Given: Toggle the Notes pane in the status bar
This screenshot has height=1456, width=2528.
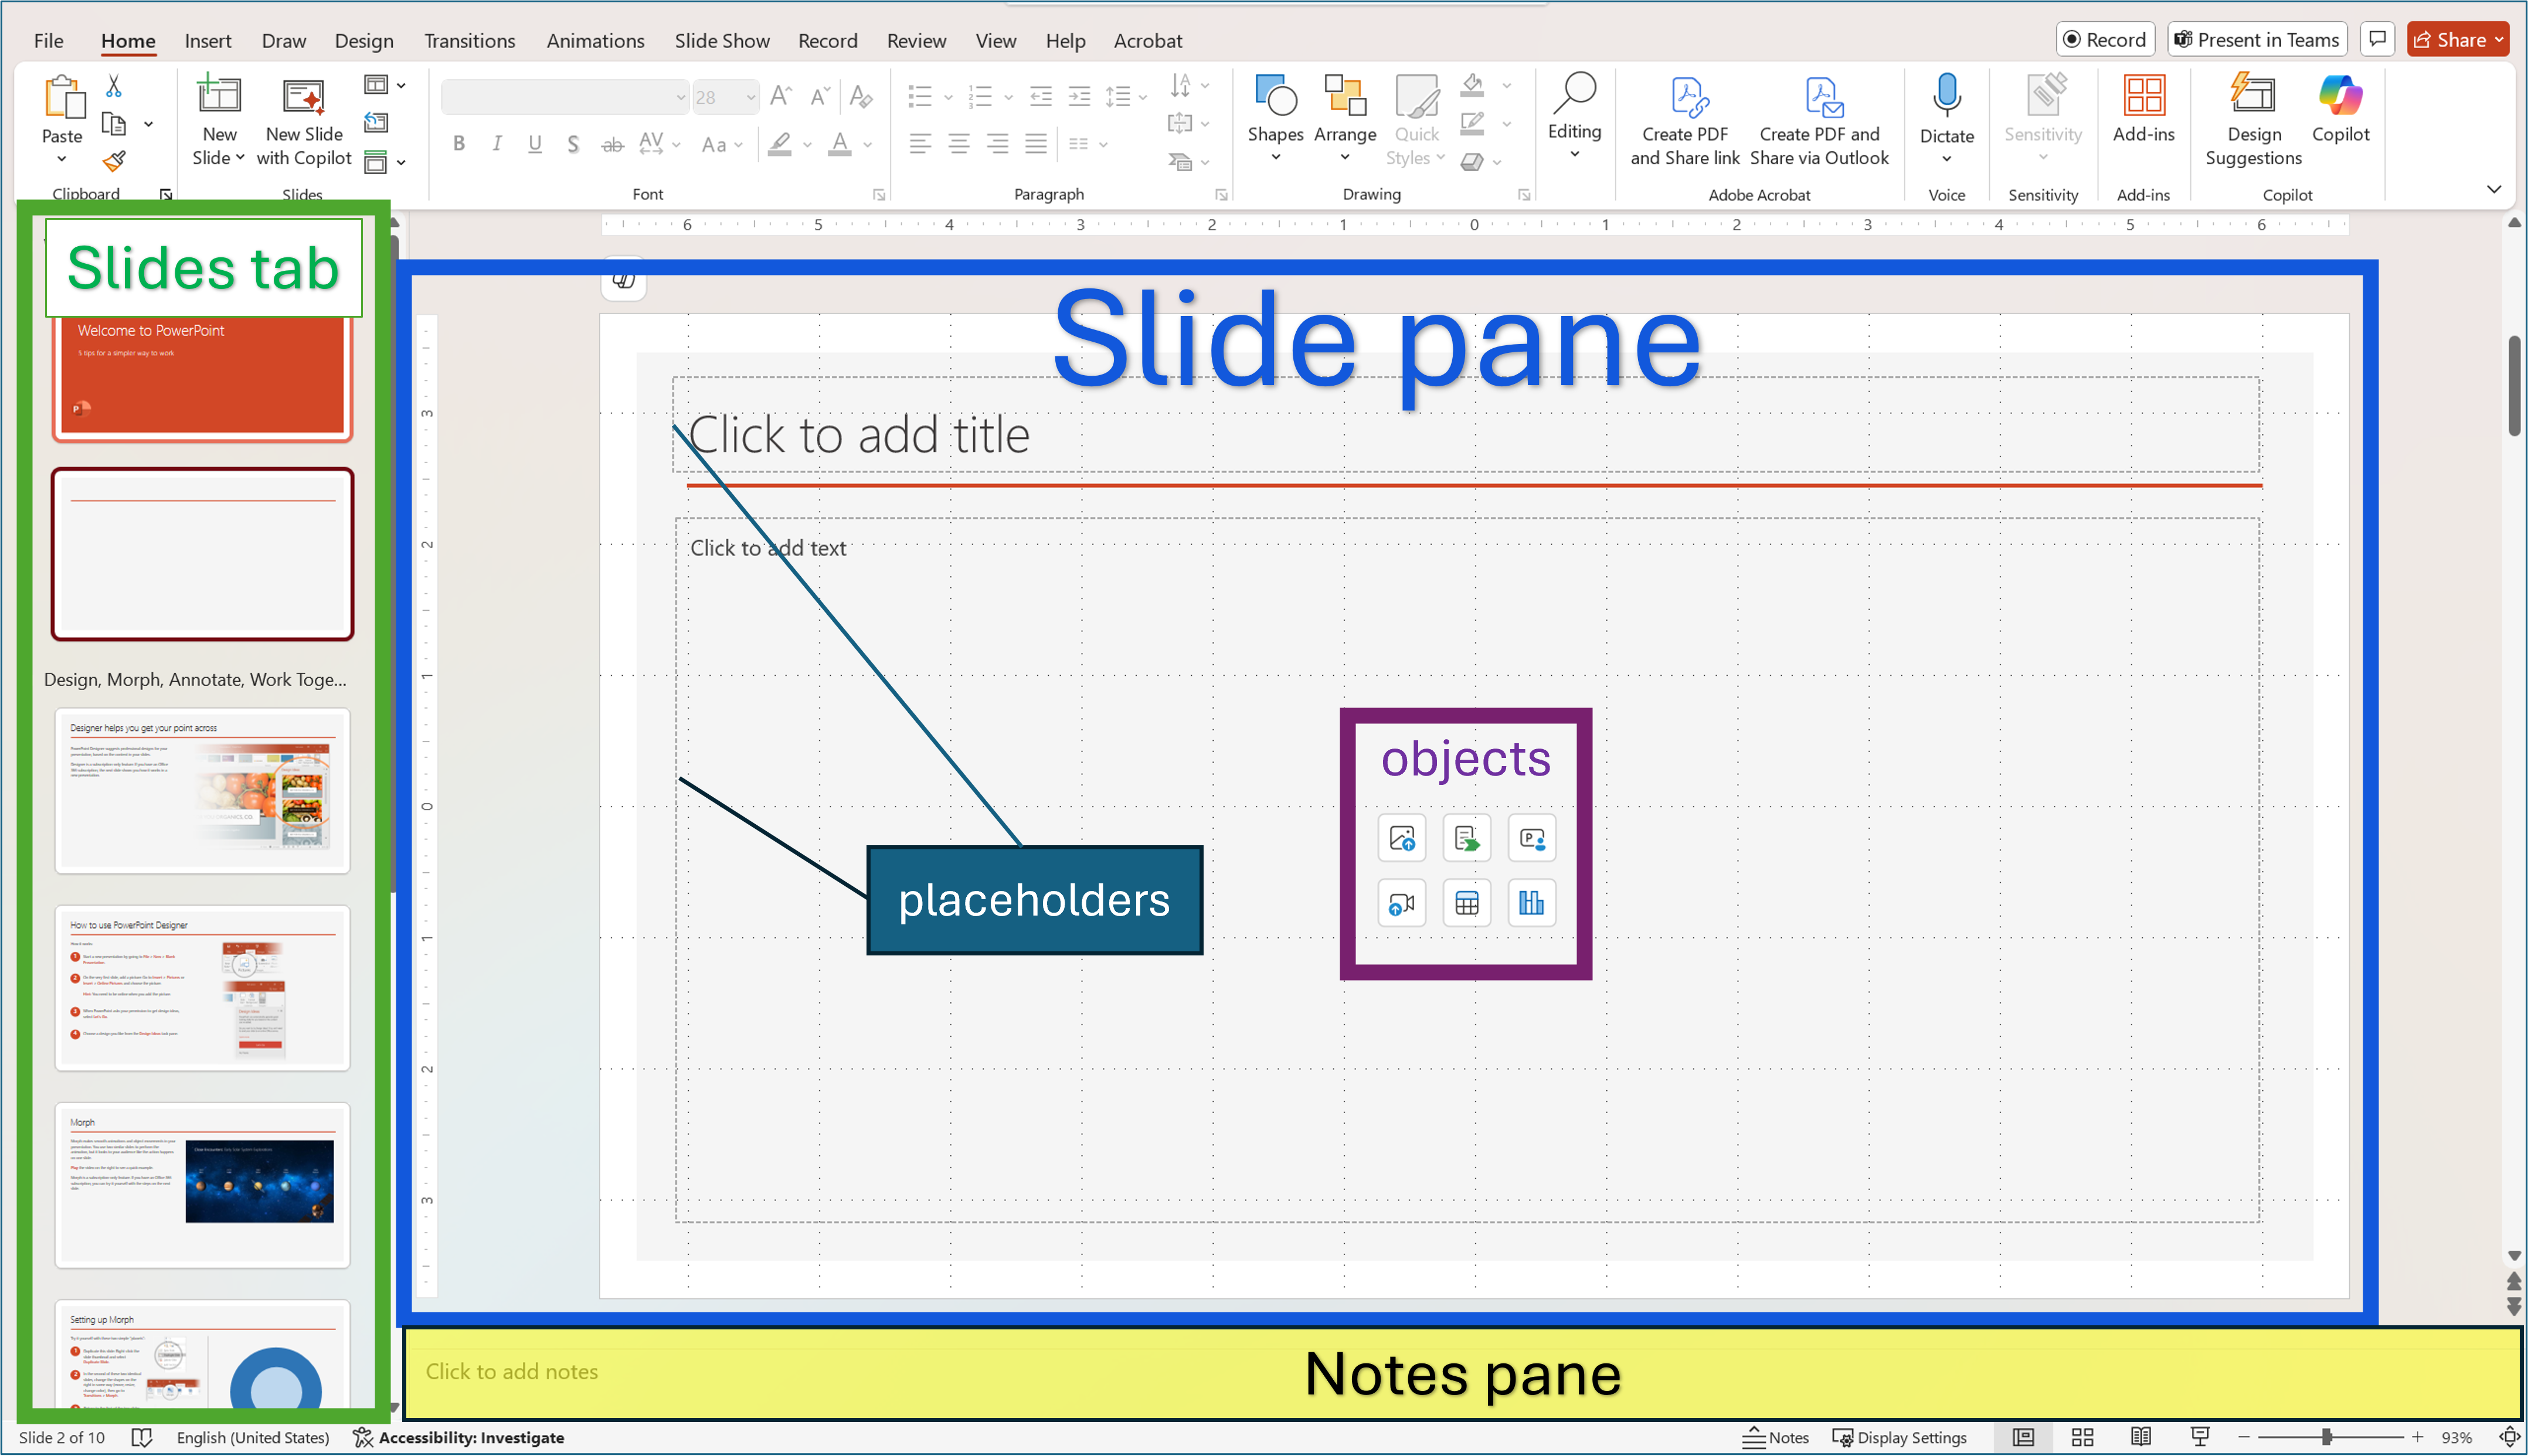Looking at the screenshot, I should pos(1776,1437).
